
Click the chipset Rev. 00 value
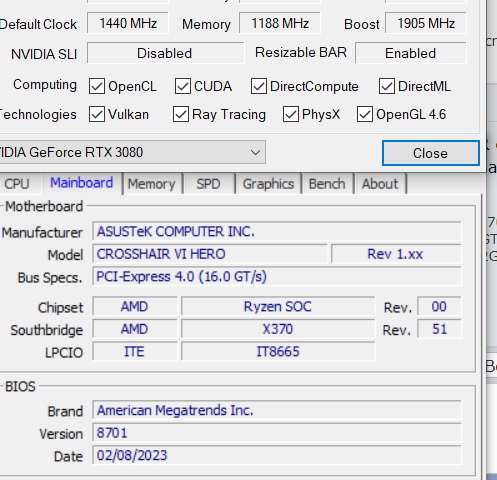coord(439,306)
